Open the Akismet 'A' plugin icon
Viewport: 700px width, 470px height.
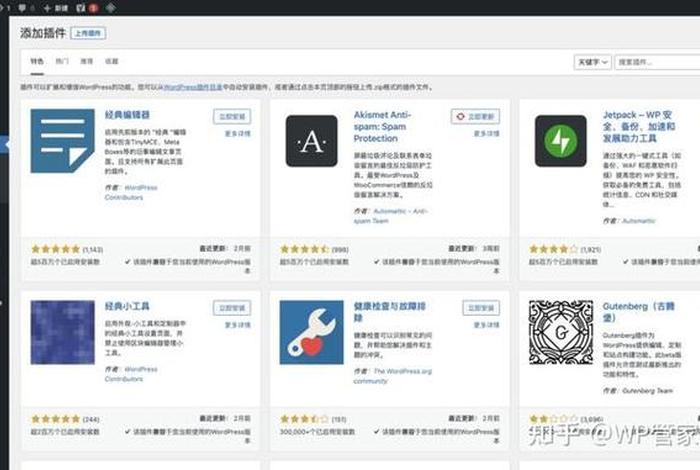point(312,141)
